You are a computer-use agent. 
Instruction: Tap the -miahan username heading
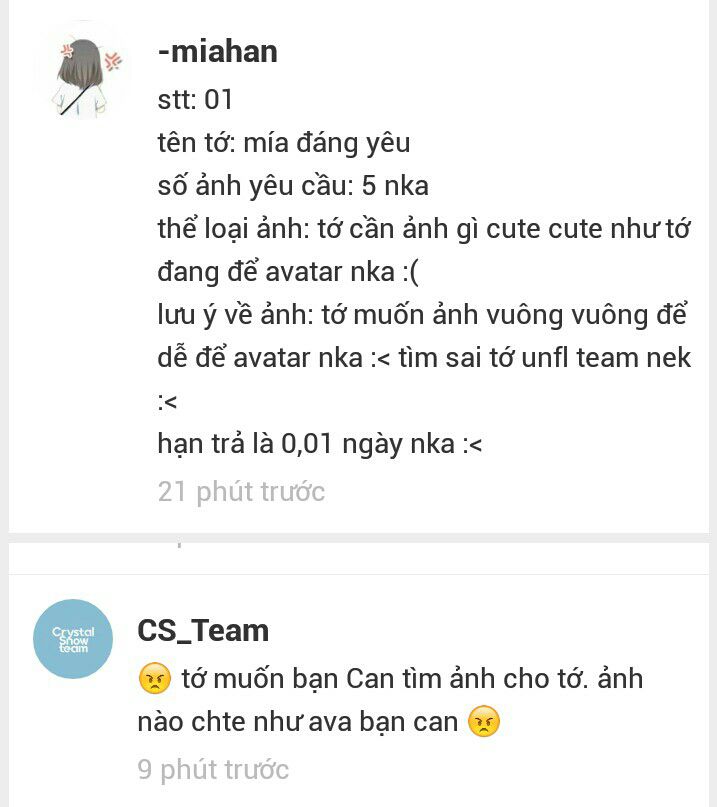click(217, 52)
